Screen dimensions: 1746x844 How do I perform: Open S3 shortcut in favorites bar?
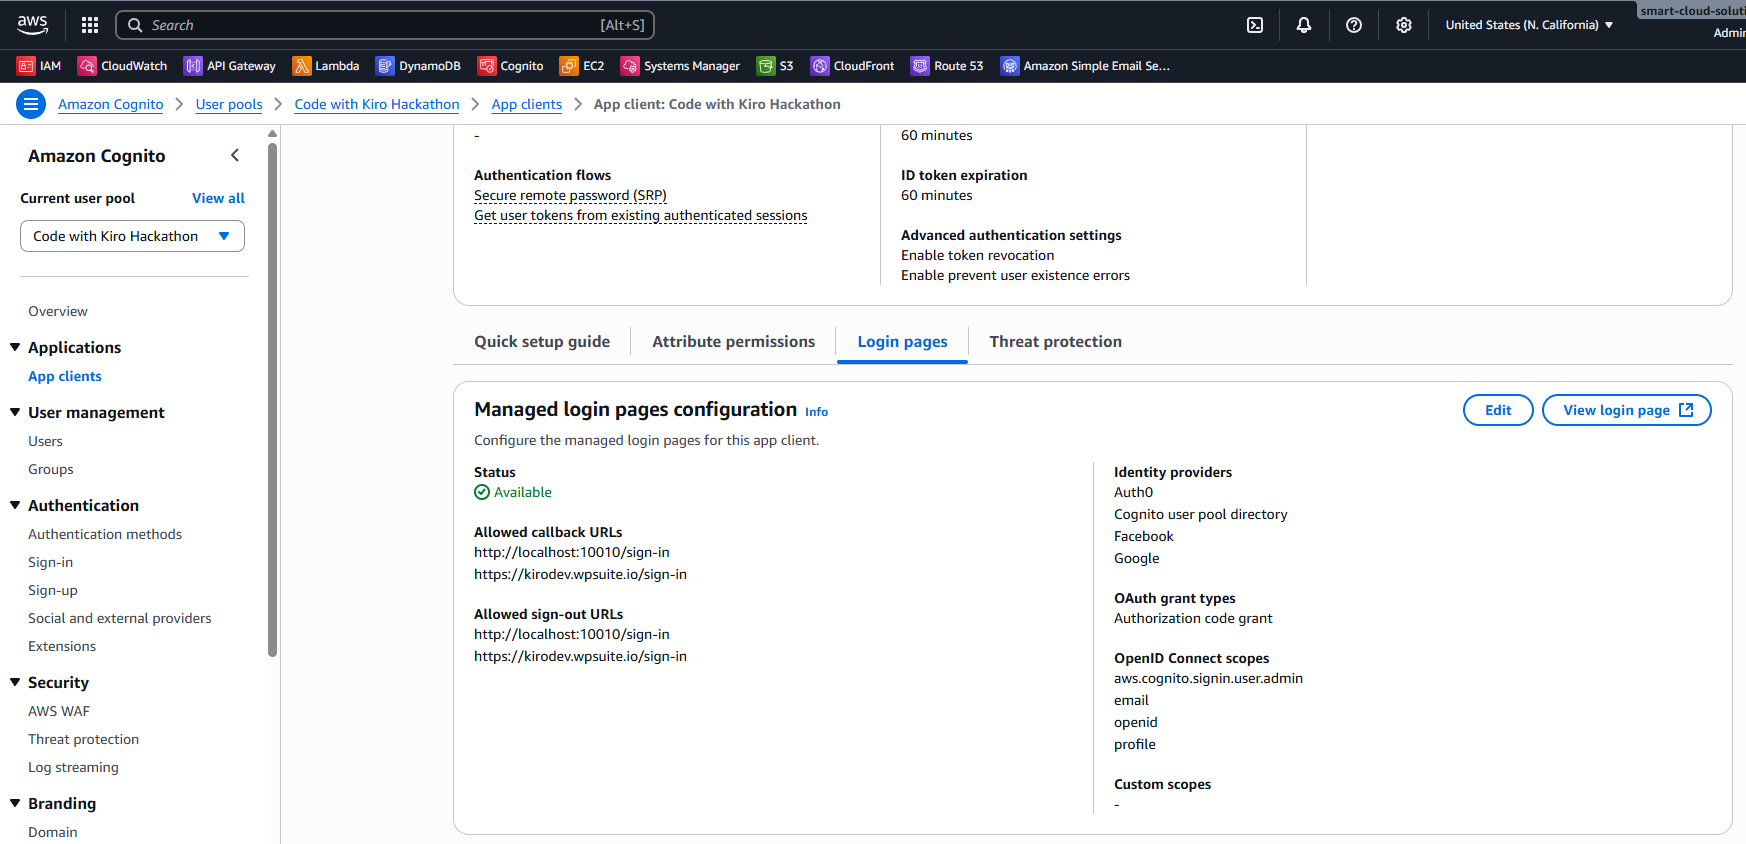(775, 66)
